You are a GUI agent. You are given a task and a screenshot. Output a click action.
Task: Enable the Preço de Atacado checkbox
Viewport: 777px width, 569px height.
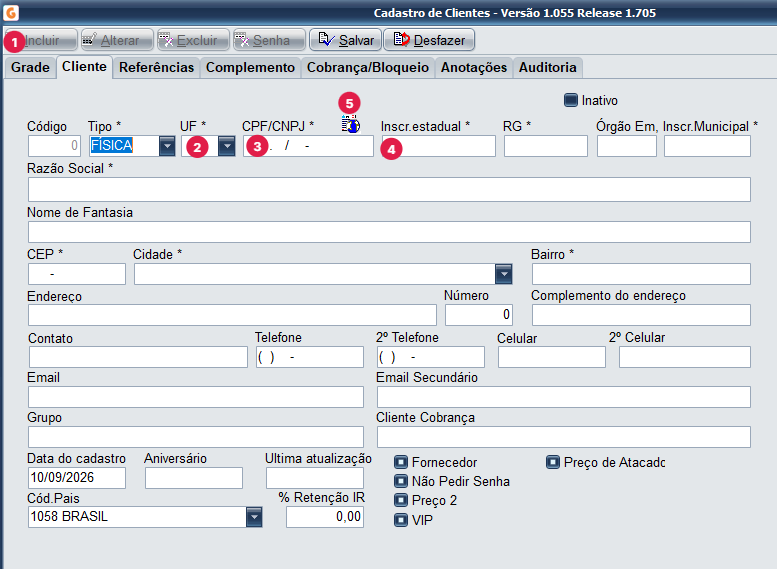[553, 462]
